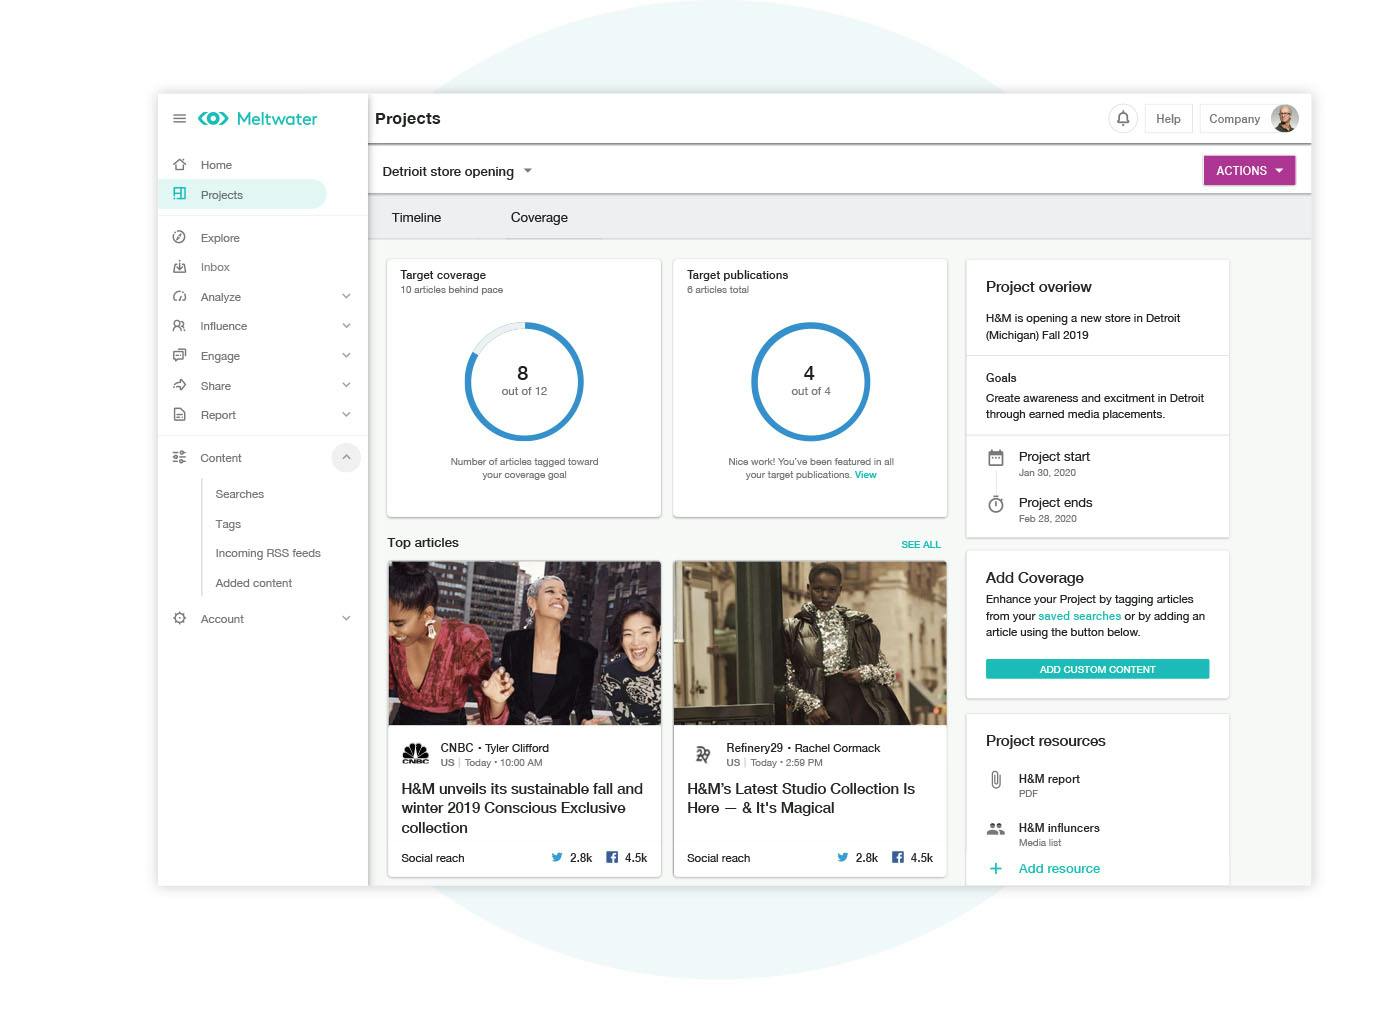Open headline H&M's Latest Studio Collection
This screenshot has width=1392, height=1036.
(x=801, y=798)
